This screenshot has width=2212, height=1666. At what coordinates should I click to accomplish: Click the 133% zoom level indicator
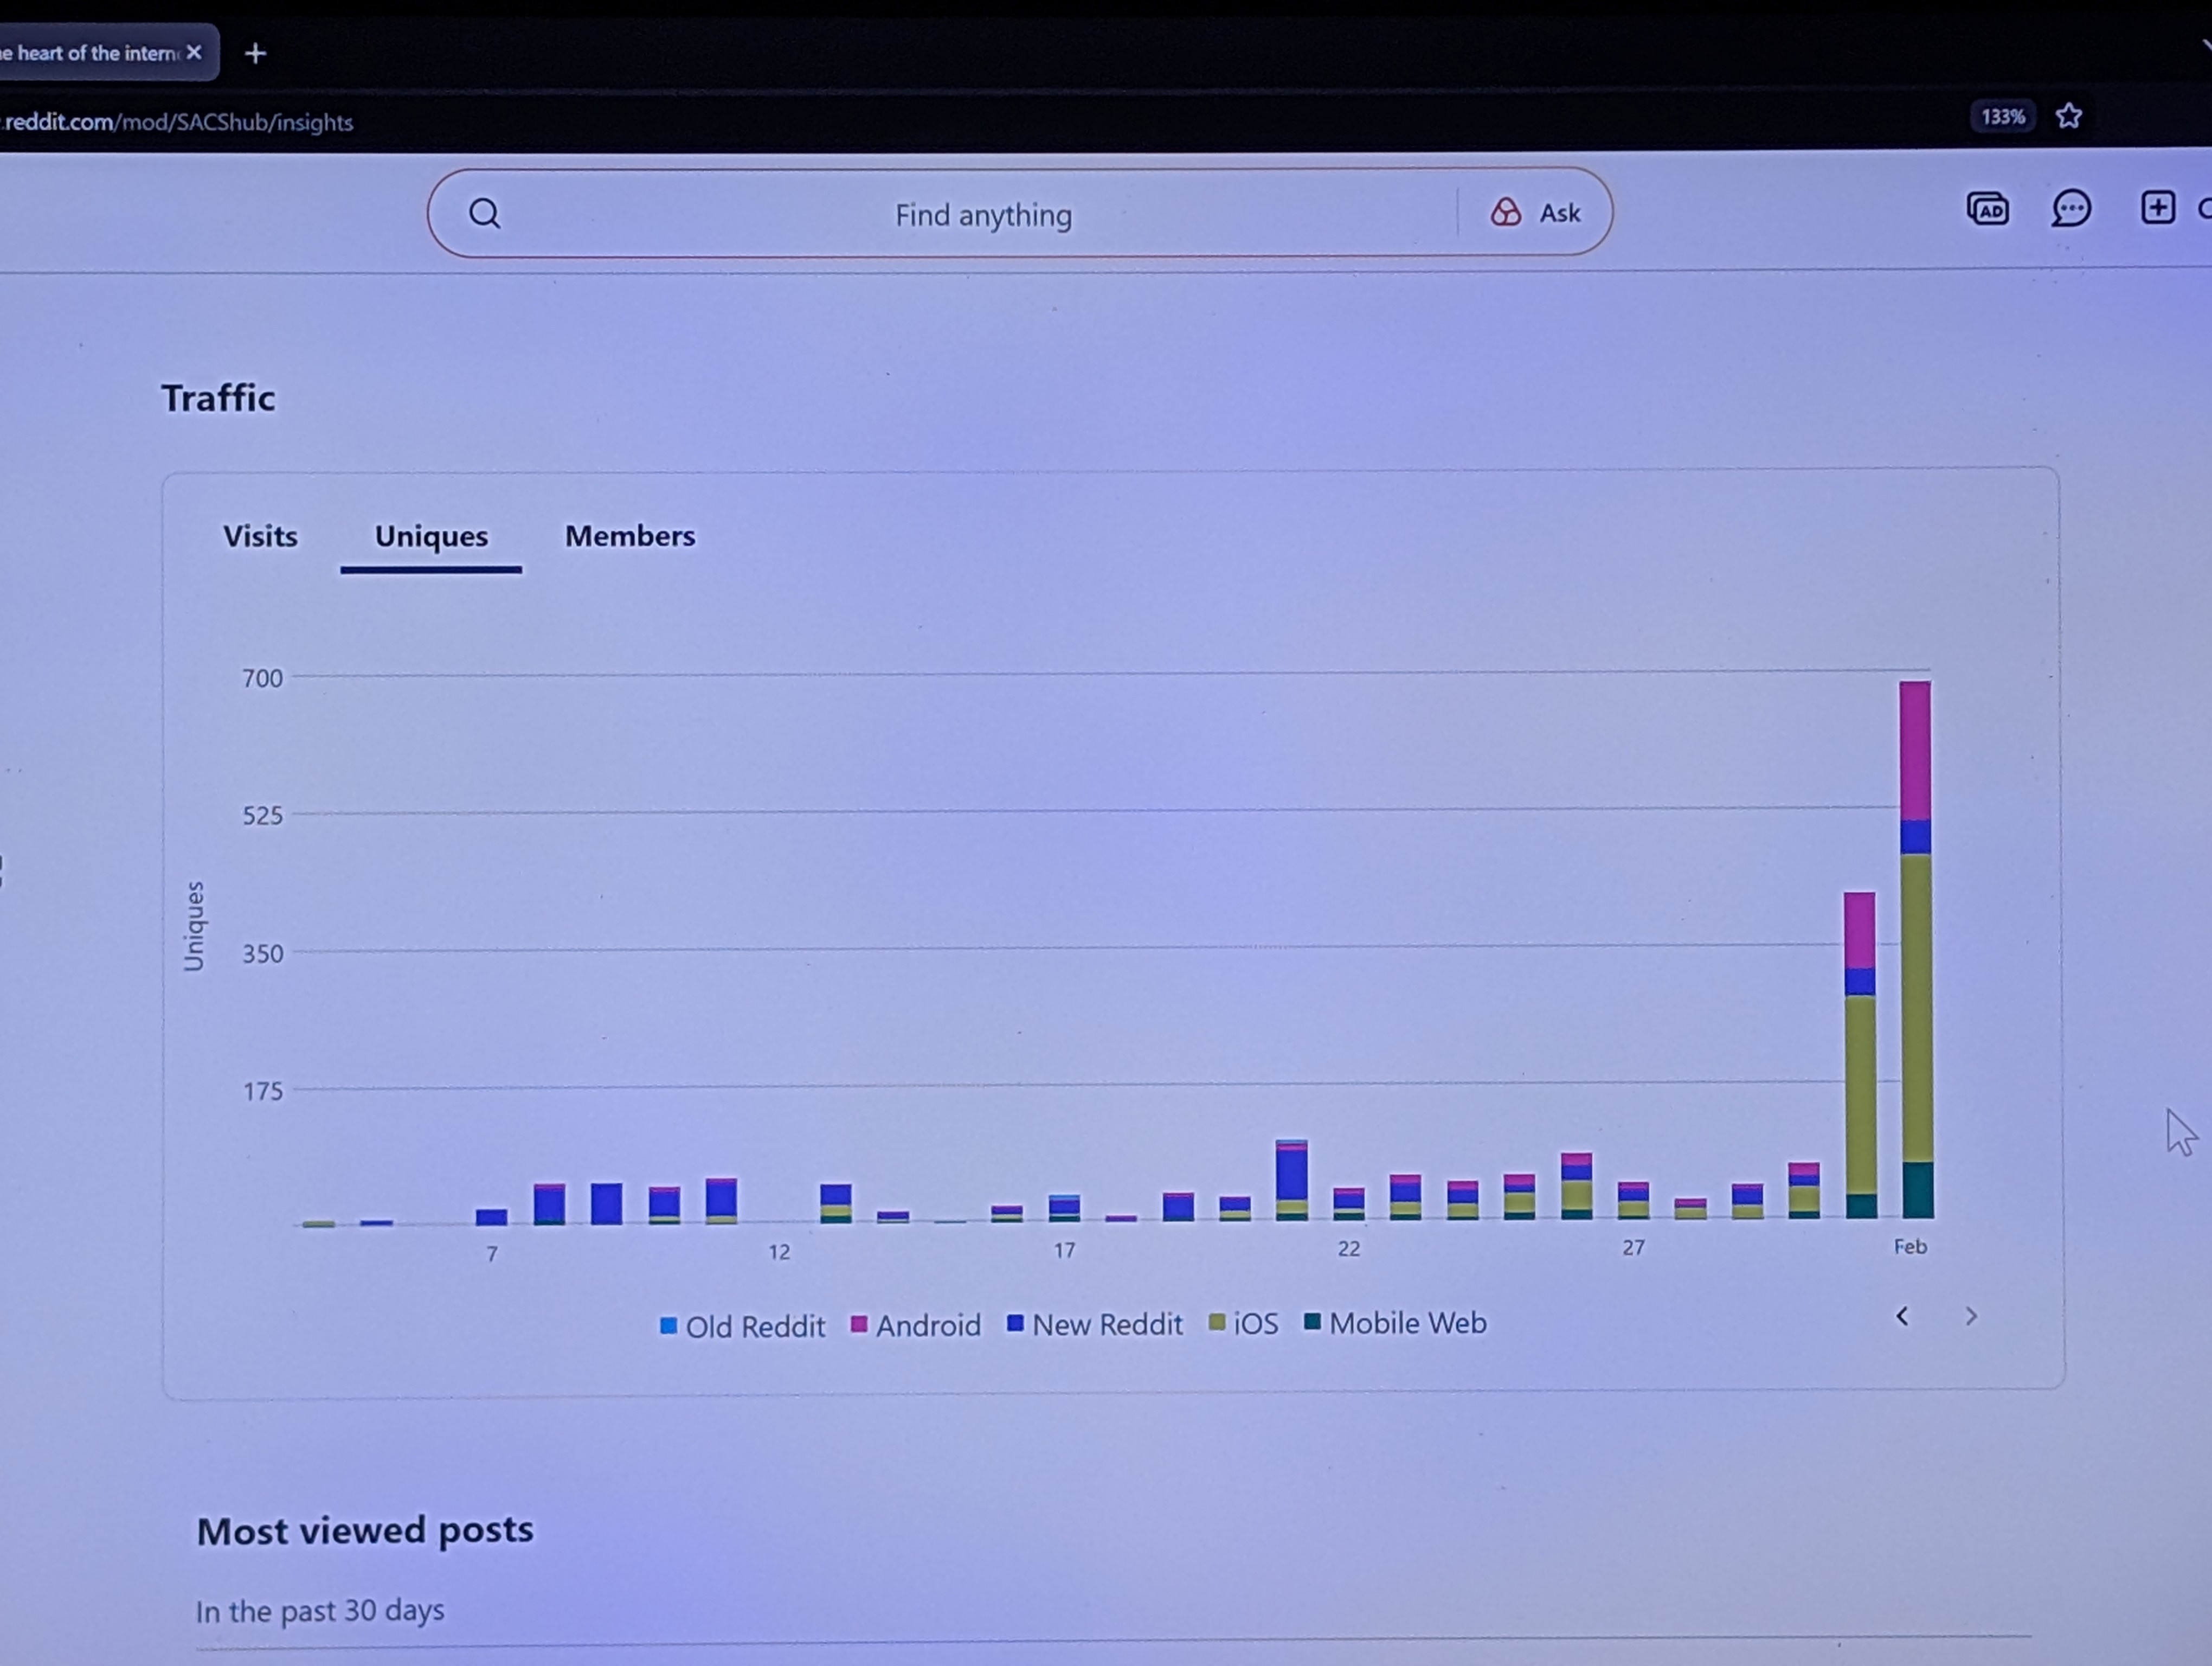coord(2003,117)
